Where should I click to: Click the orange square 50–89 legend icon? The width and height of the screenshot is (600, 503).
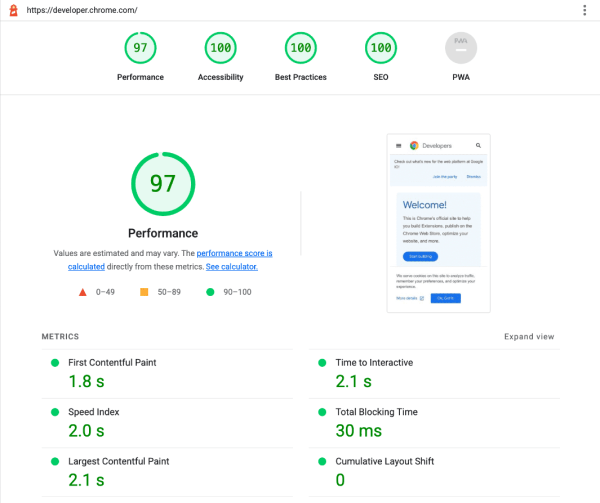[144, 292]
